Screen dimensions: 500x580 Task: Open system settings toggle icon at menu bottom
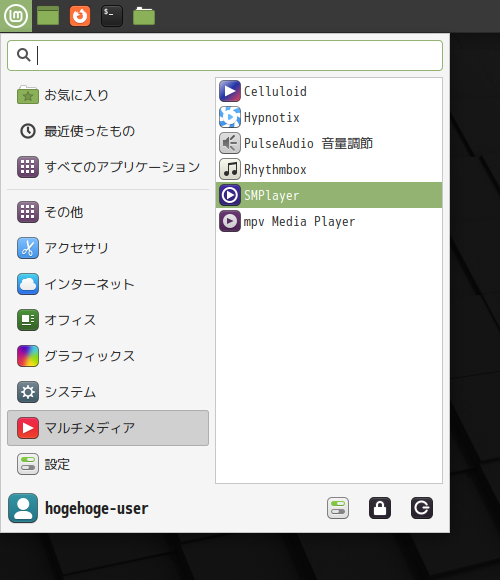pyautogui.click(x=338, y=508)
